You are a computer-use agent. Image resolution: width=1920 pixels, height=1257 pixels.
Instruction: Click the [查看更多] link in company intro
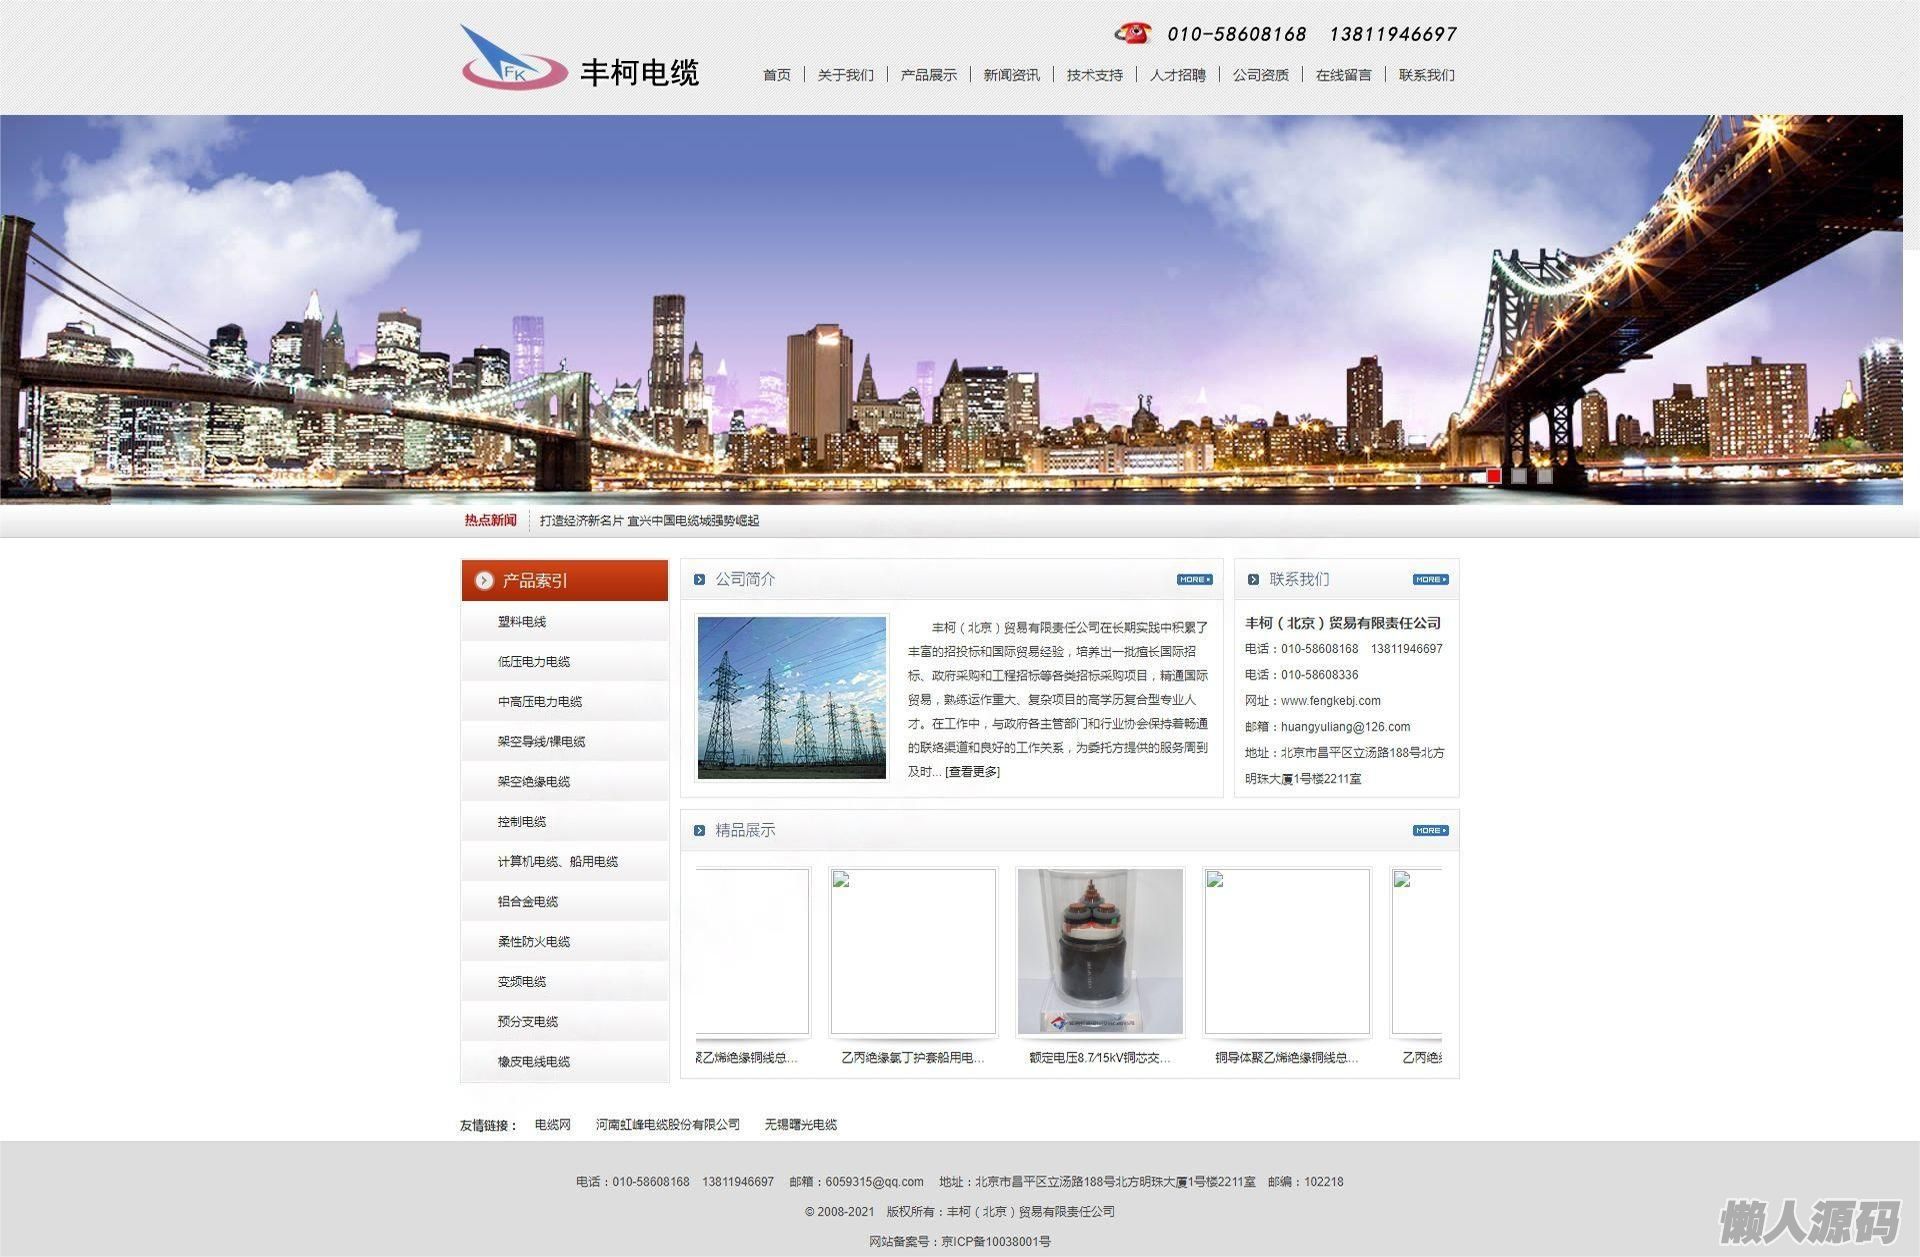click(972, 771)
